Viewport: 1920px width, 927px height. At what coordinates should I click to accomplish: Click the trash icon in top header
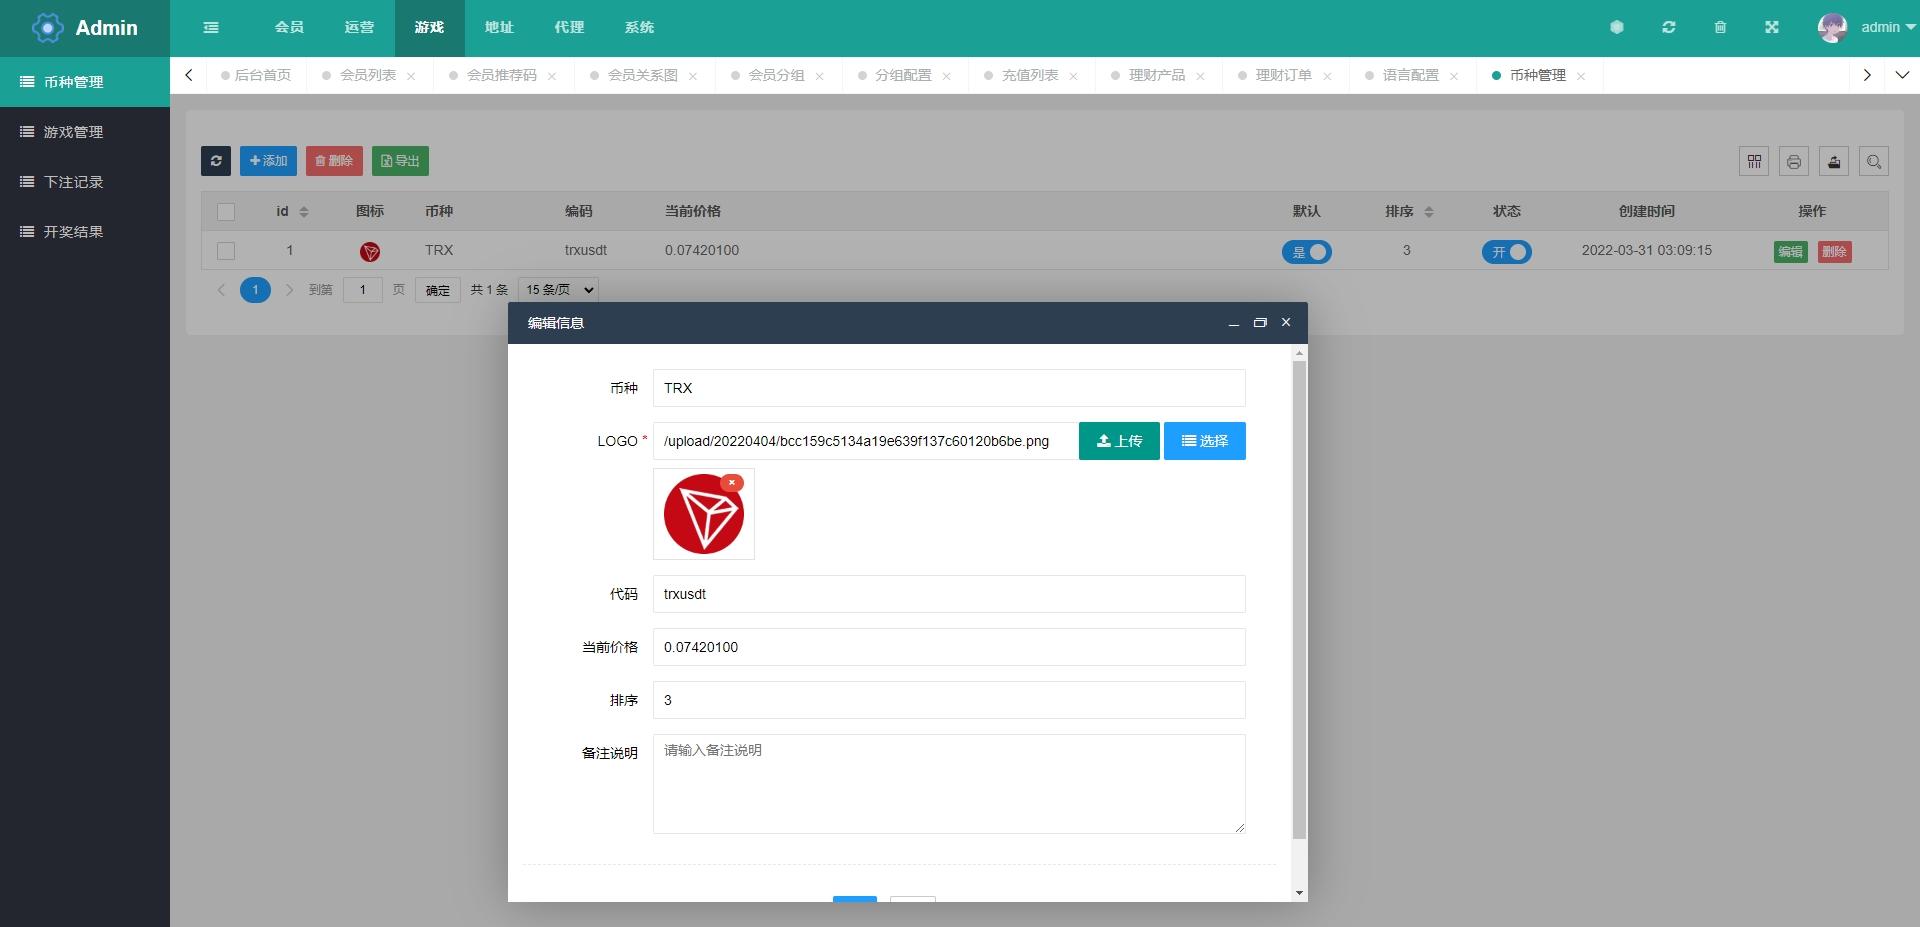pyautogui.click(x=1720, y=27)
